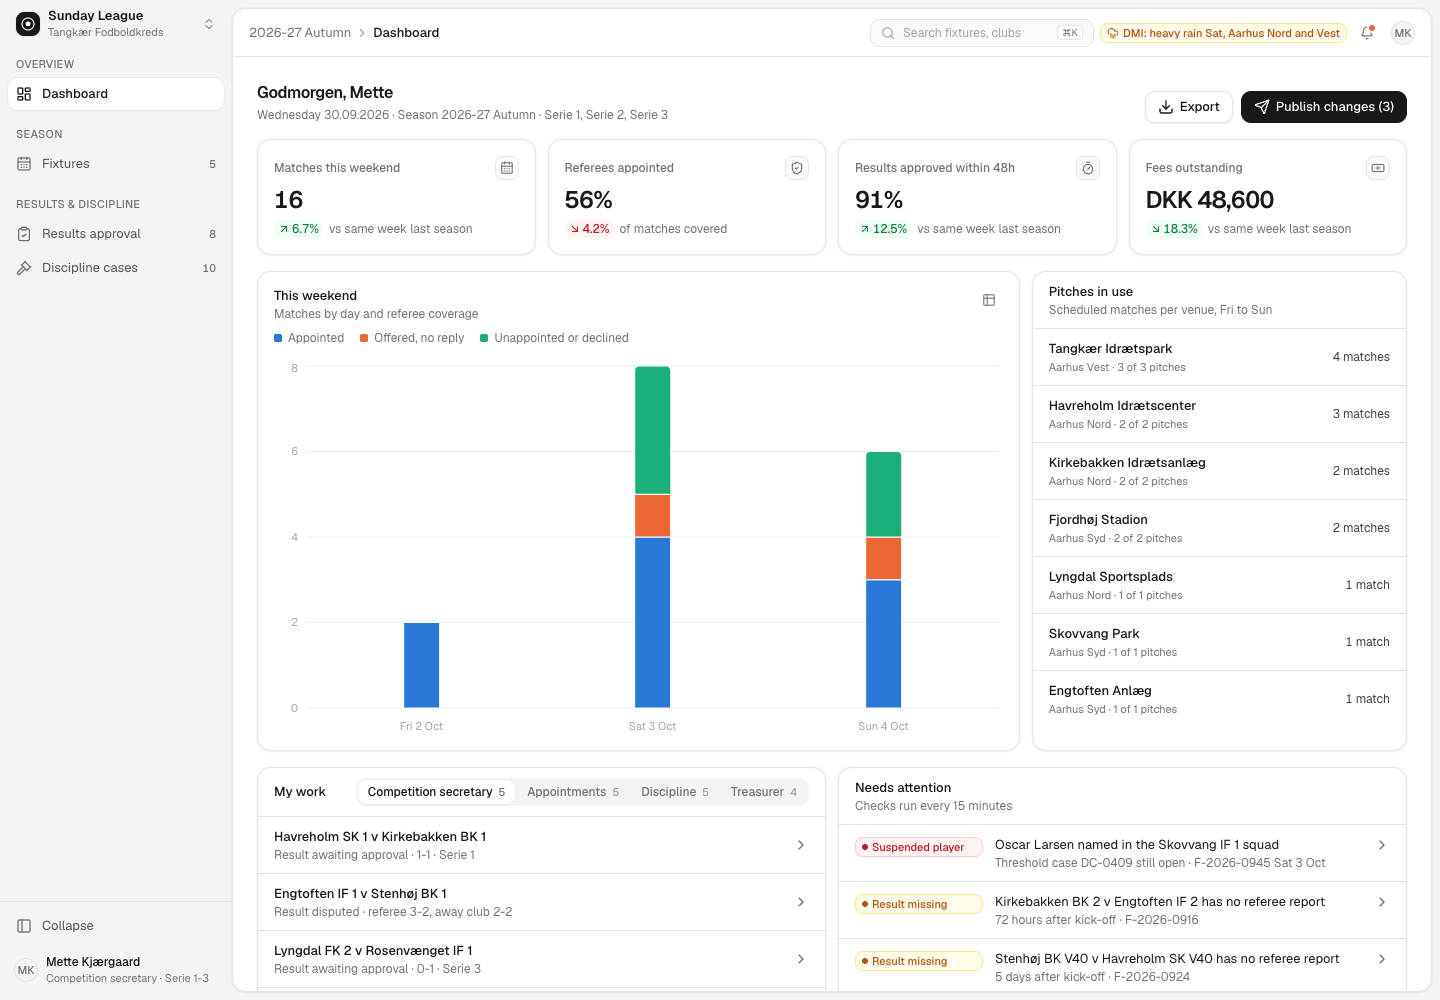1440x1000 pixels.
Task: Click the orange segment of Sun 4 Oct bar
Action: click(x=884, y=558)
